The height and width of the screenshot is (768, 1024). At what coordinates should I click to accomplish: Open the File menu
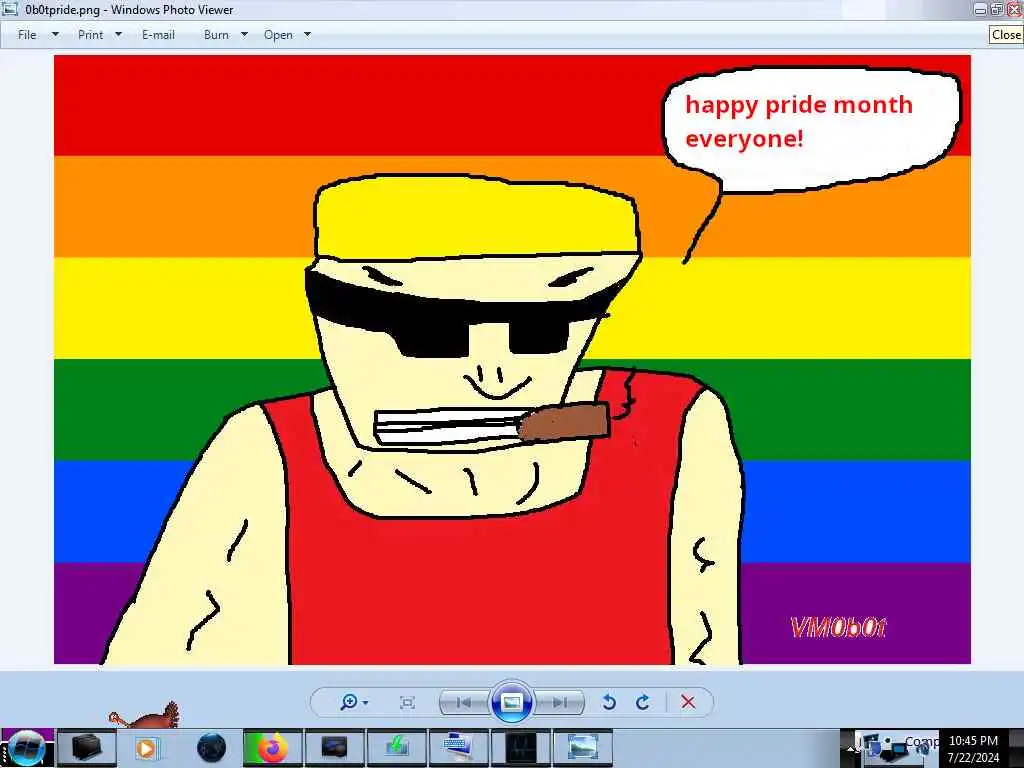click(27, 35)
